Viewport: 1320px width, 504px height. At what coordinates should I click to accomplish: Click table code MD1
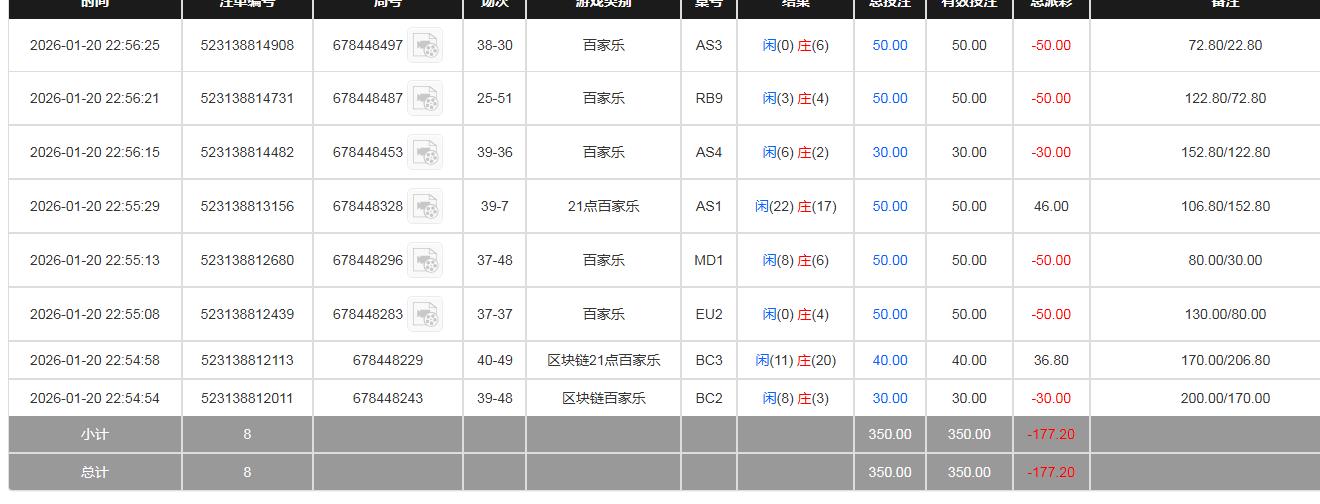[709, 260]
